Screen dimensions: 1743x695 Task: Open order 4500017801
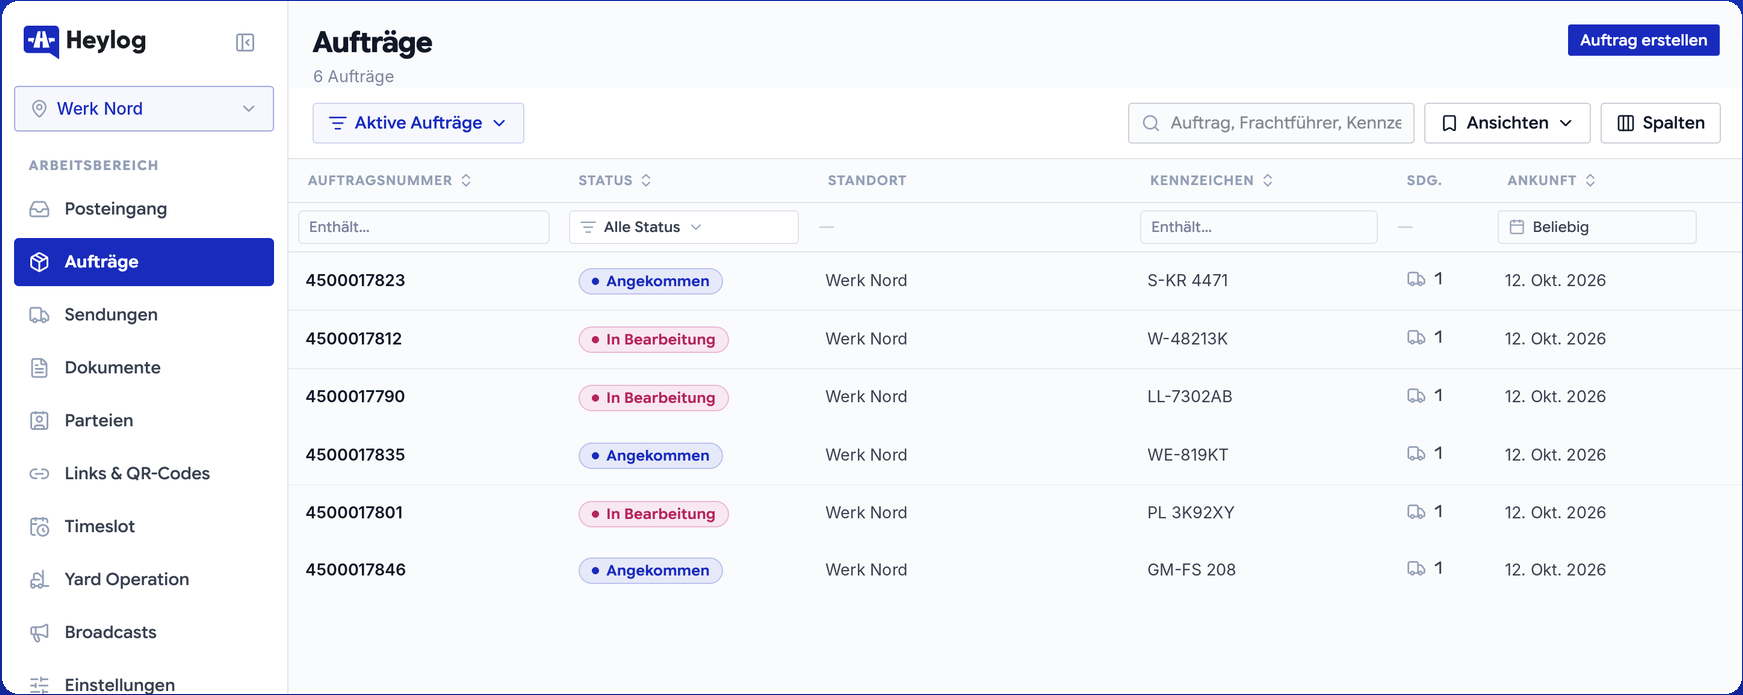354,513
